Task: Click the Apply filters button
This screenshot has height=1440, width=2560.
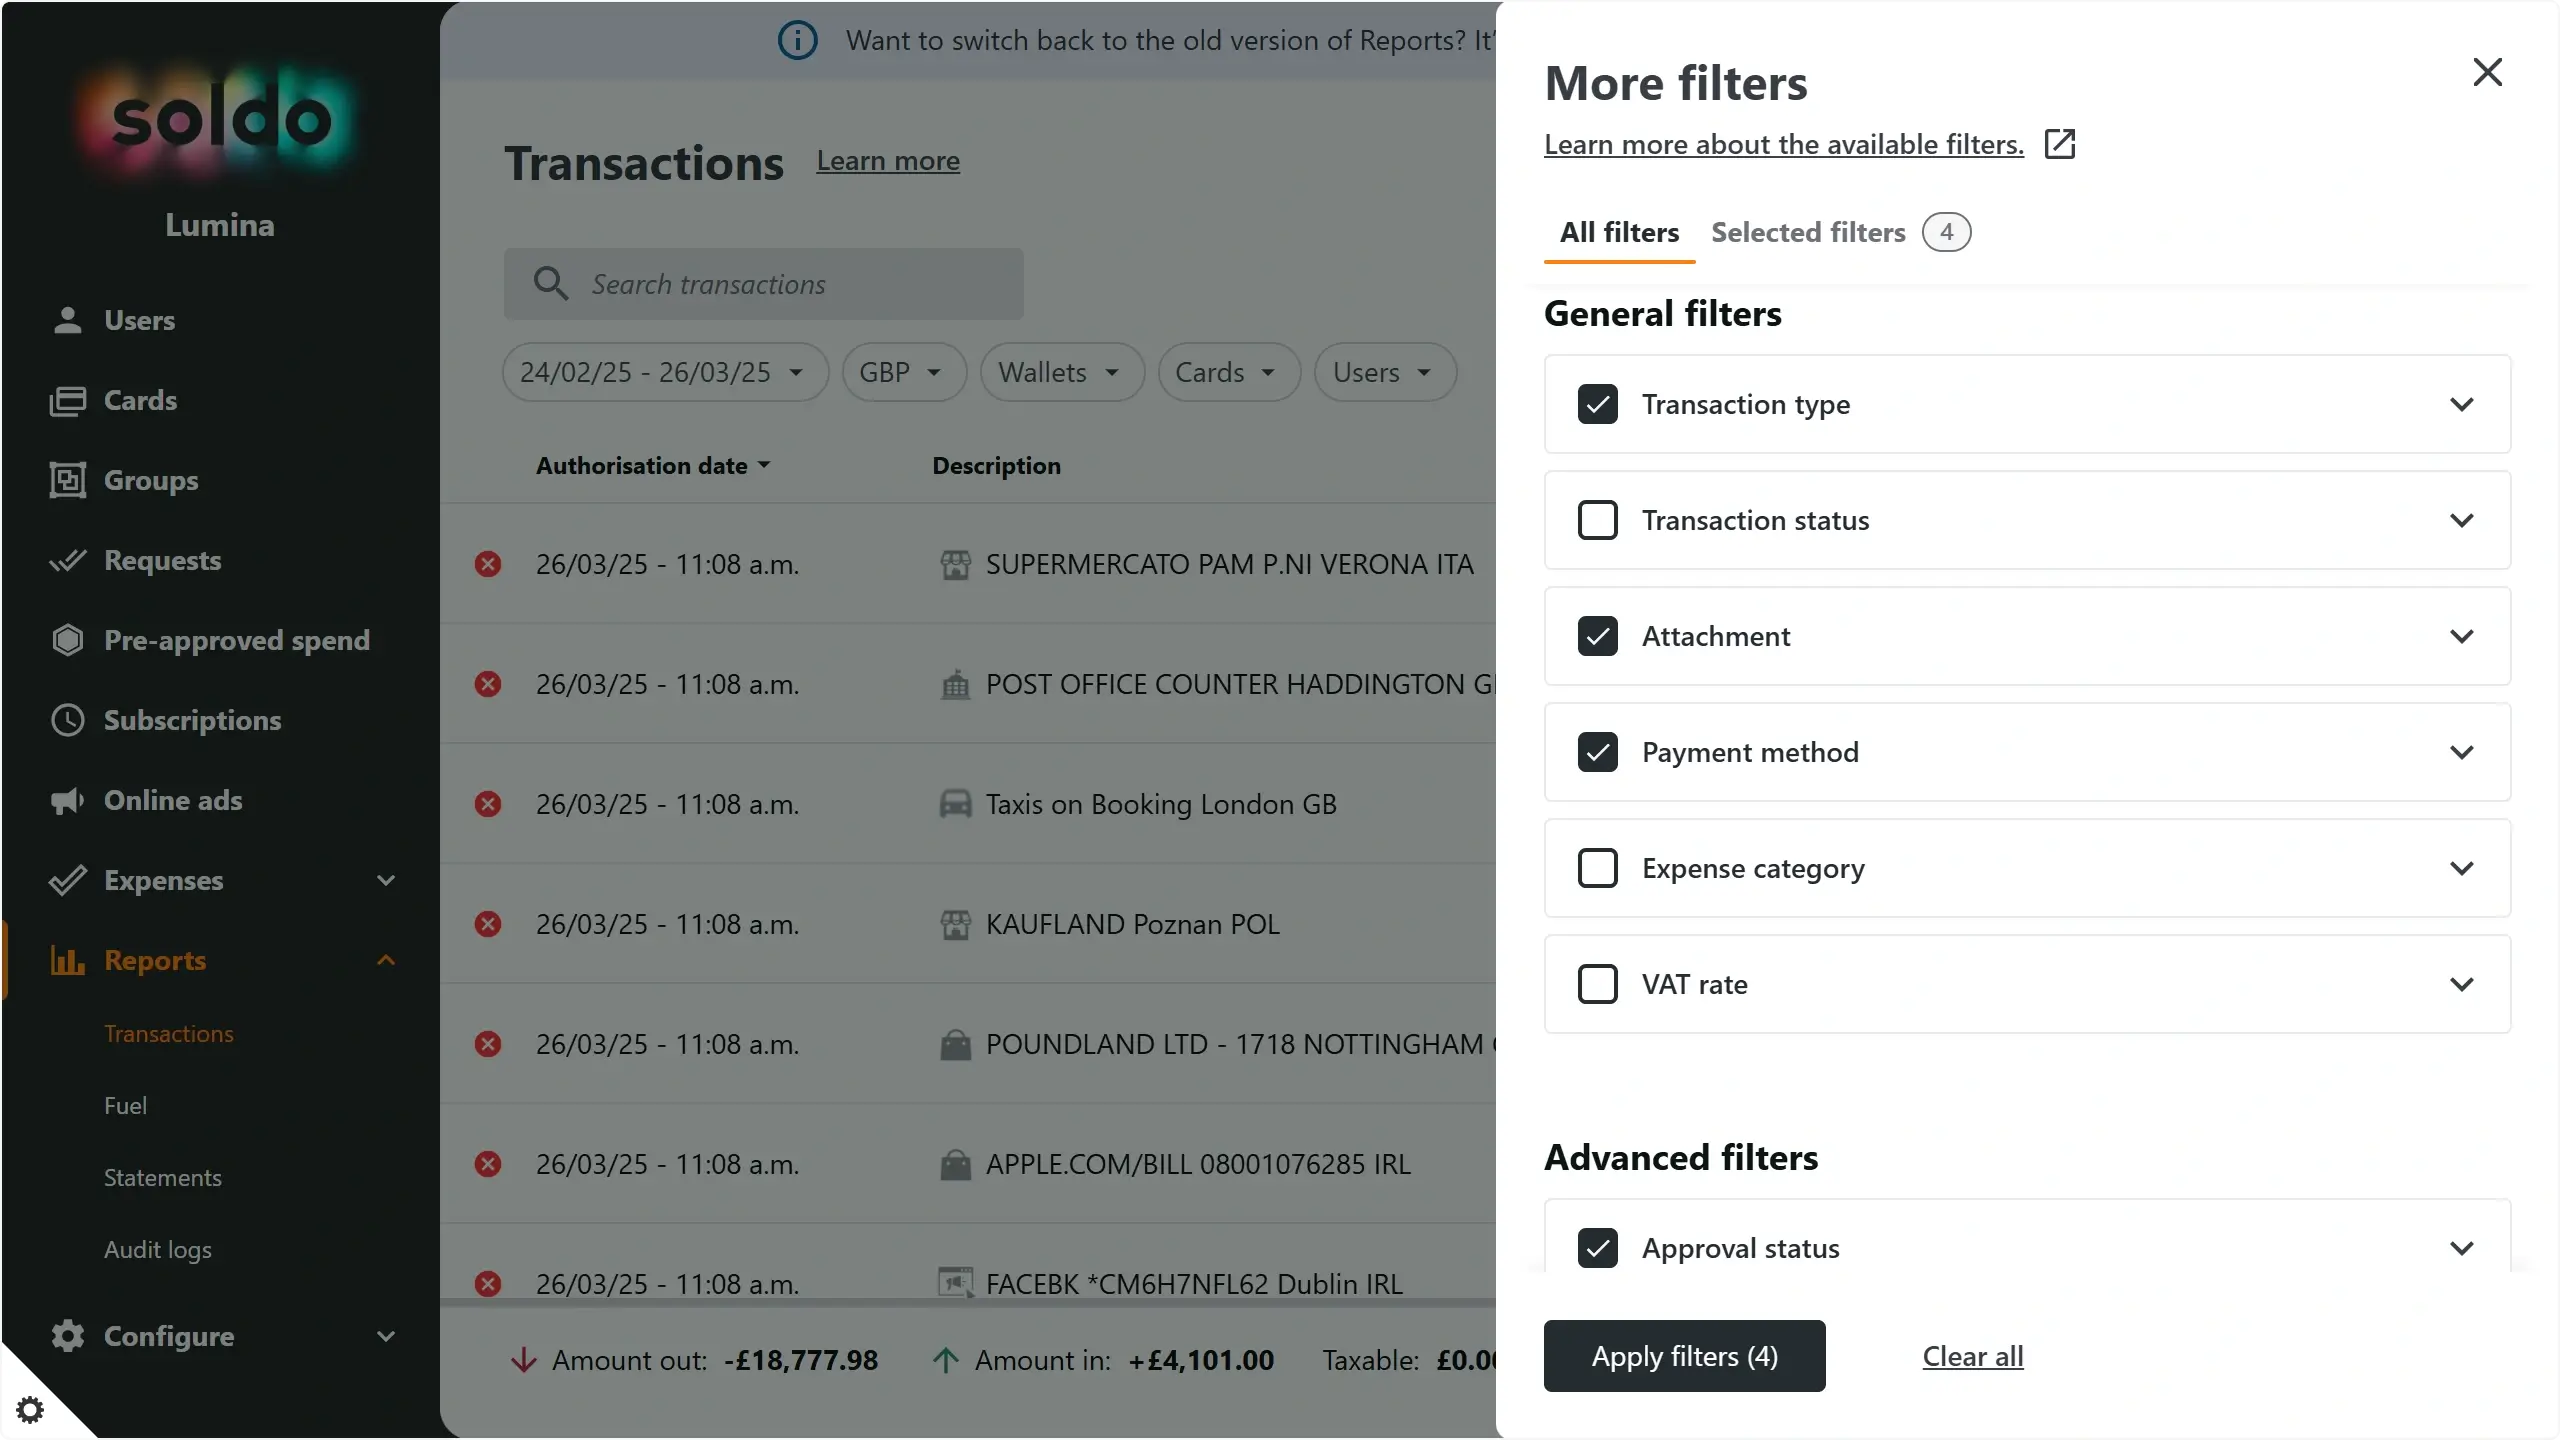Action: [1683, 1356]
